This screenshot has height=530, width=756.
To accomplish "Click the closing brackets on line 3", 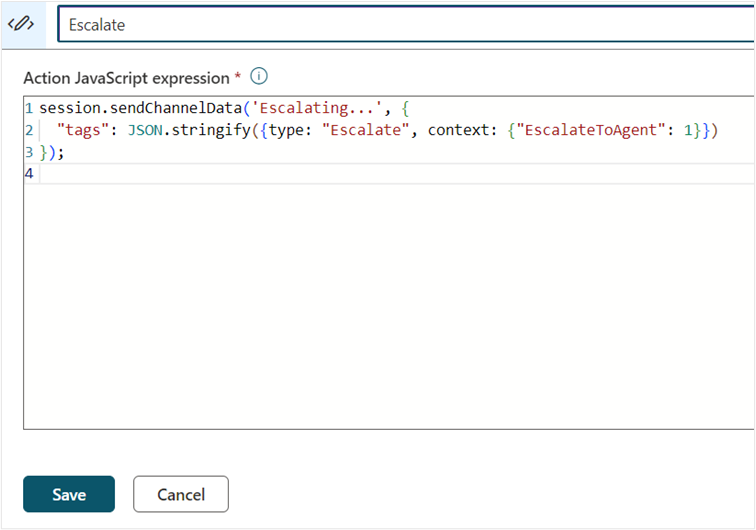I will tap(52, 152).
